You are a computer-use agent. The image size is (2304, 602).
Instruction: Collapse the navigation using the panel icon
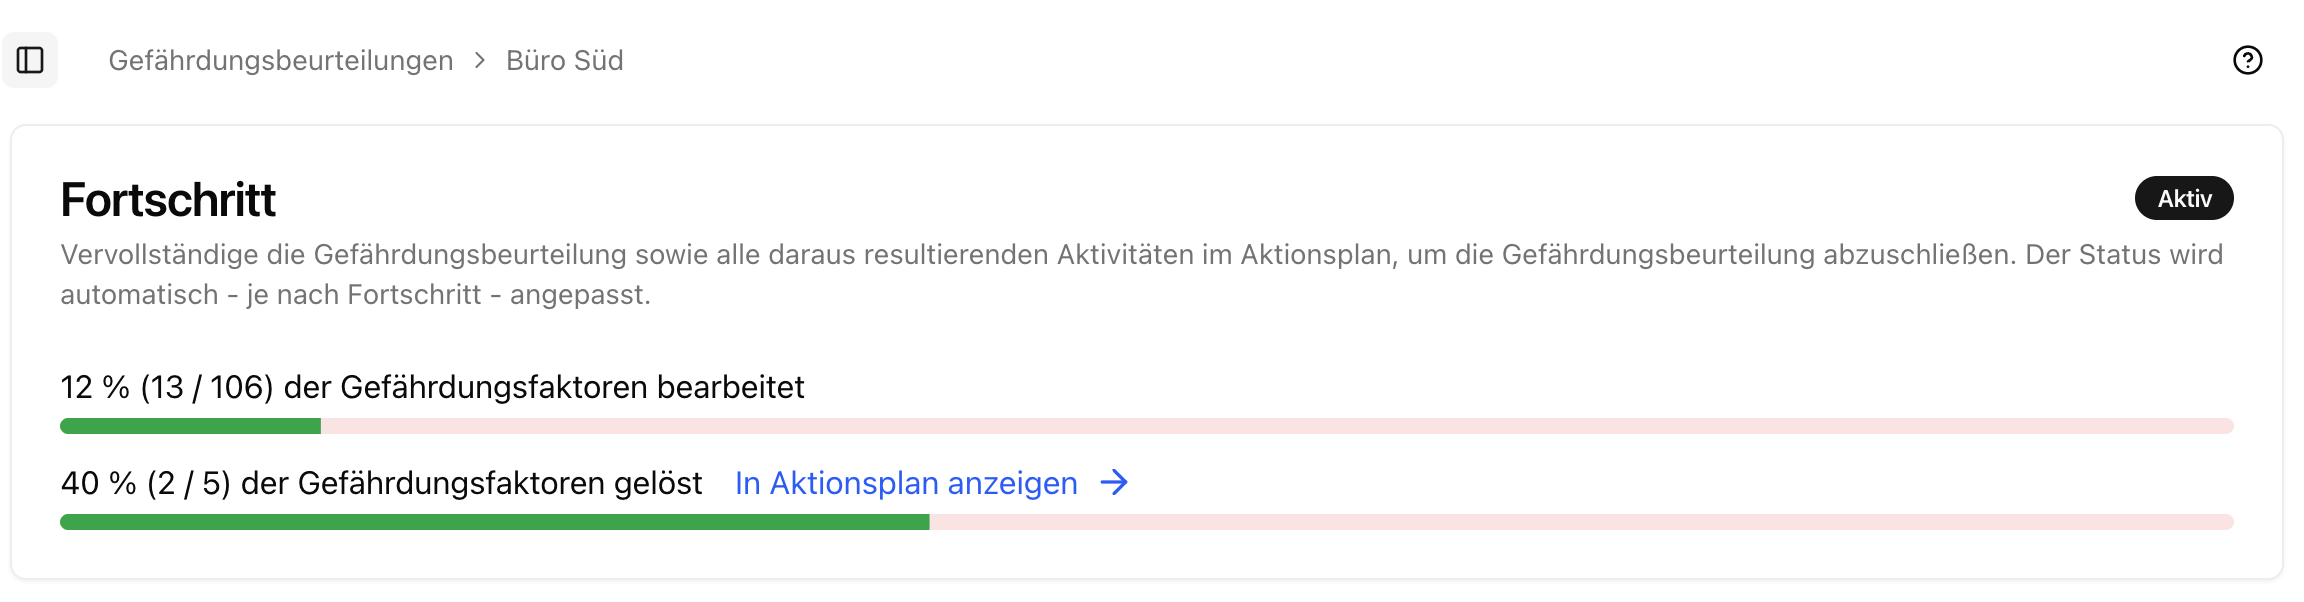point(29,61)
